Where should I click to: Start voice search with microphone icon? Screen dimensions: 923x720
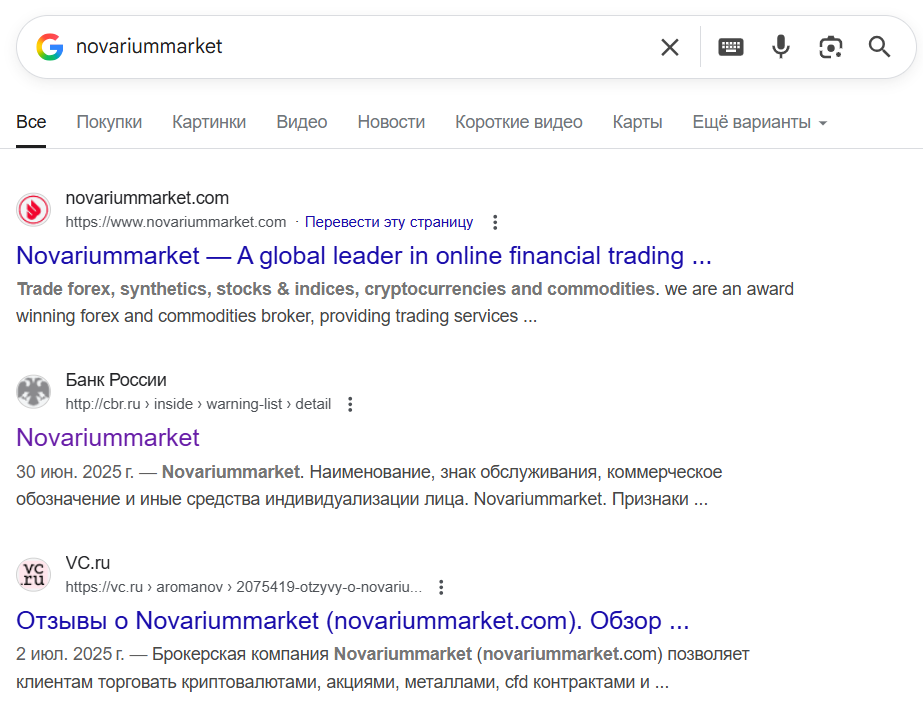(x=781, y=47)
